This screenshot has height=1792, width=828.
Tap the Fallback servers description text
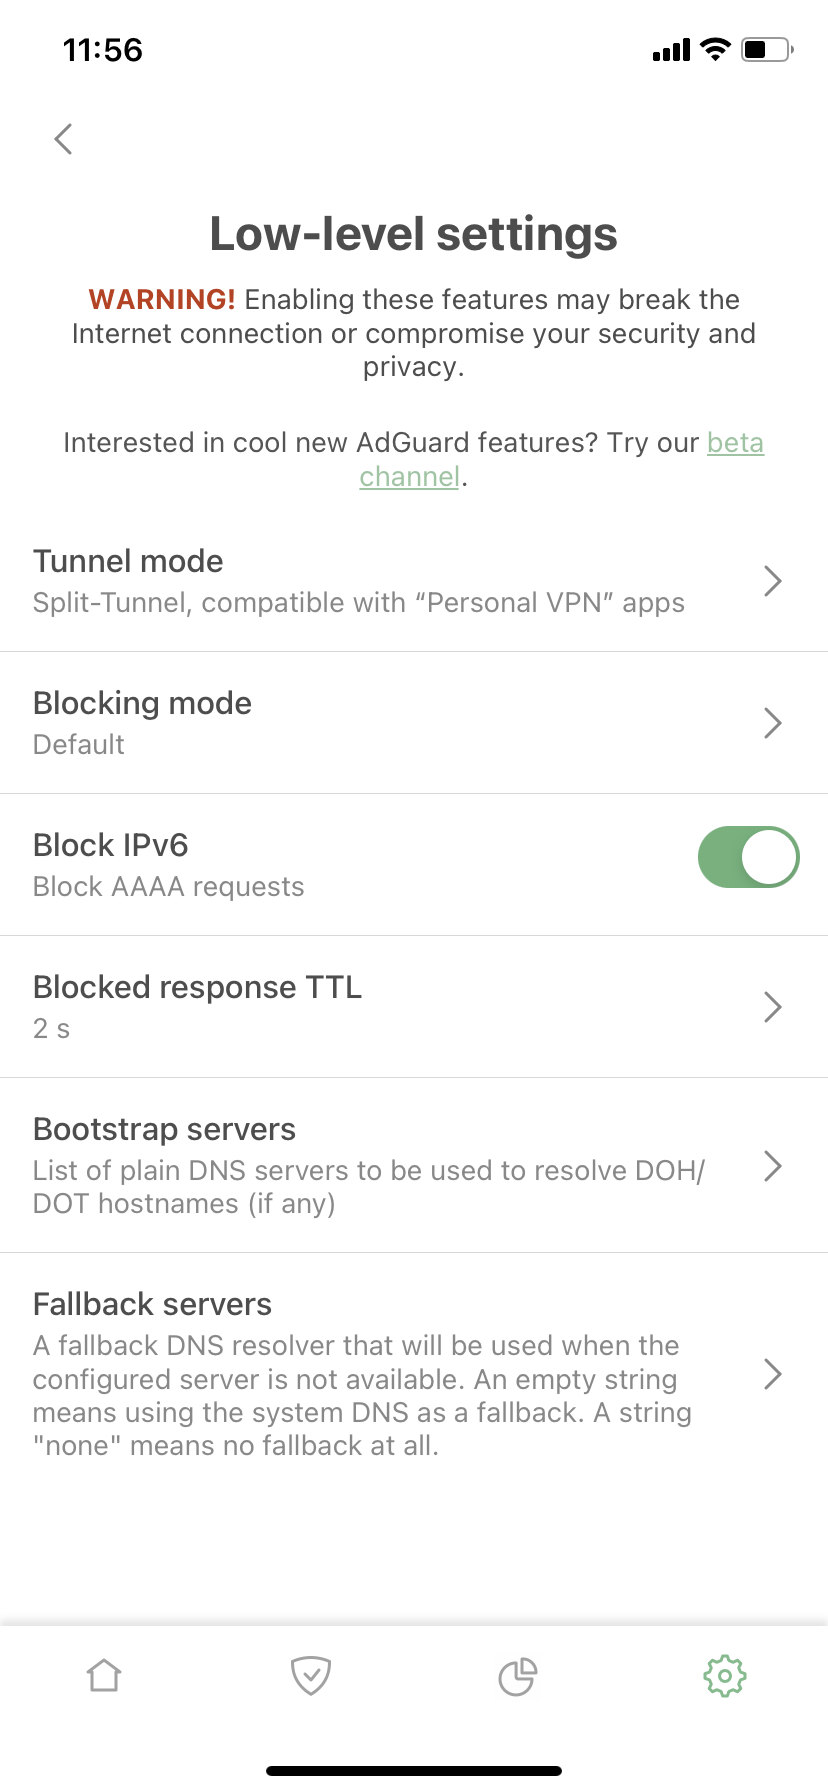coord(360,1395)
